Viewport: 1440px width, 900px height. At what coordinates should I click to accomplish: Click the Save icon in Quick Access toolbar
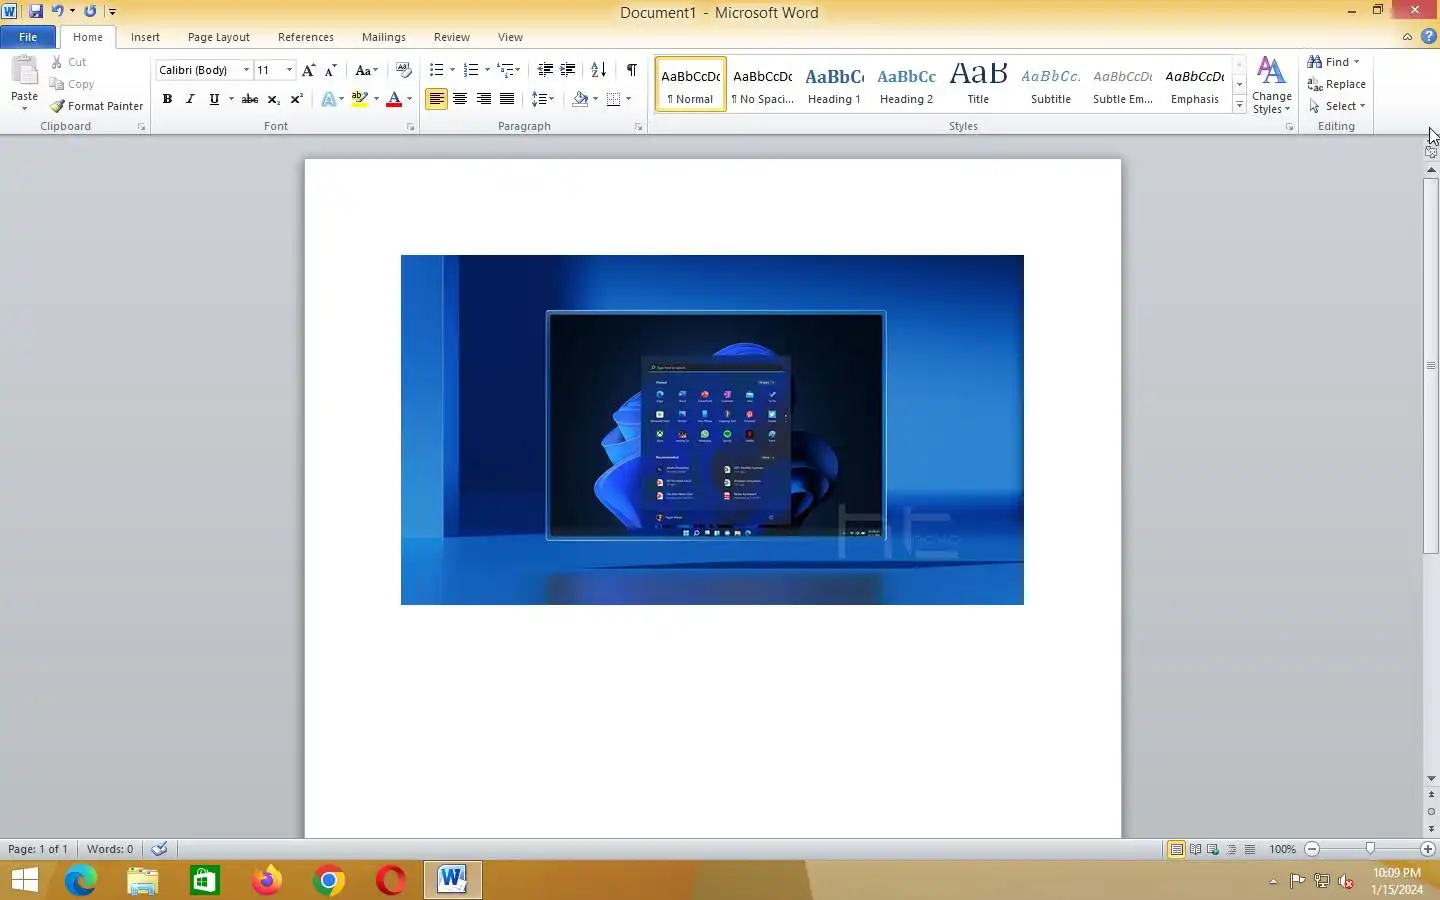(x=36, y=11)
